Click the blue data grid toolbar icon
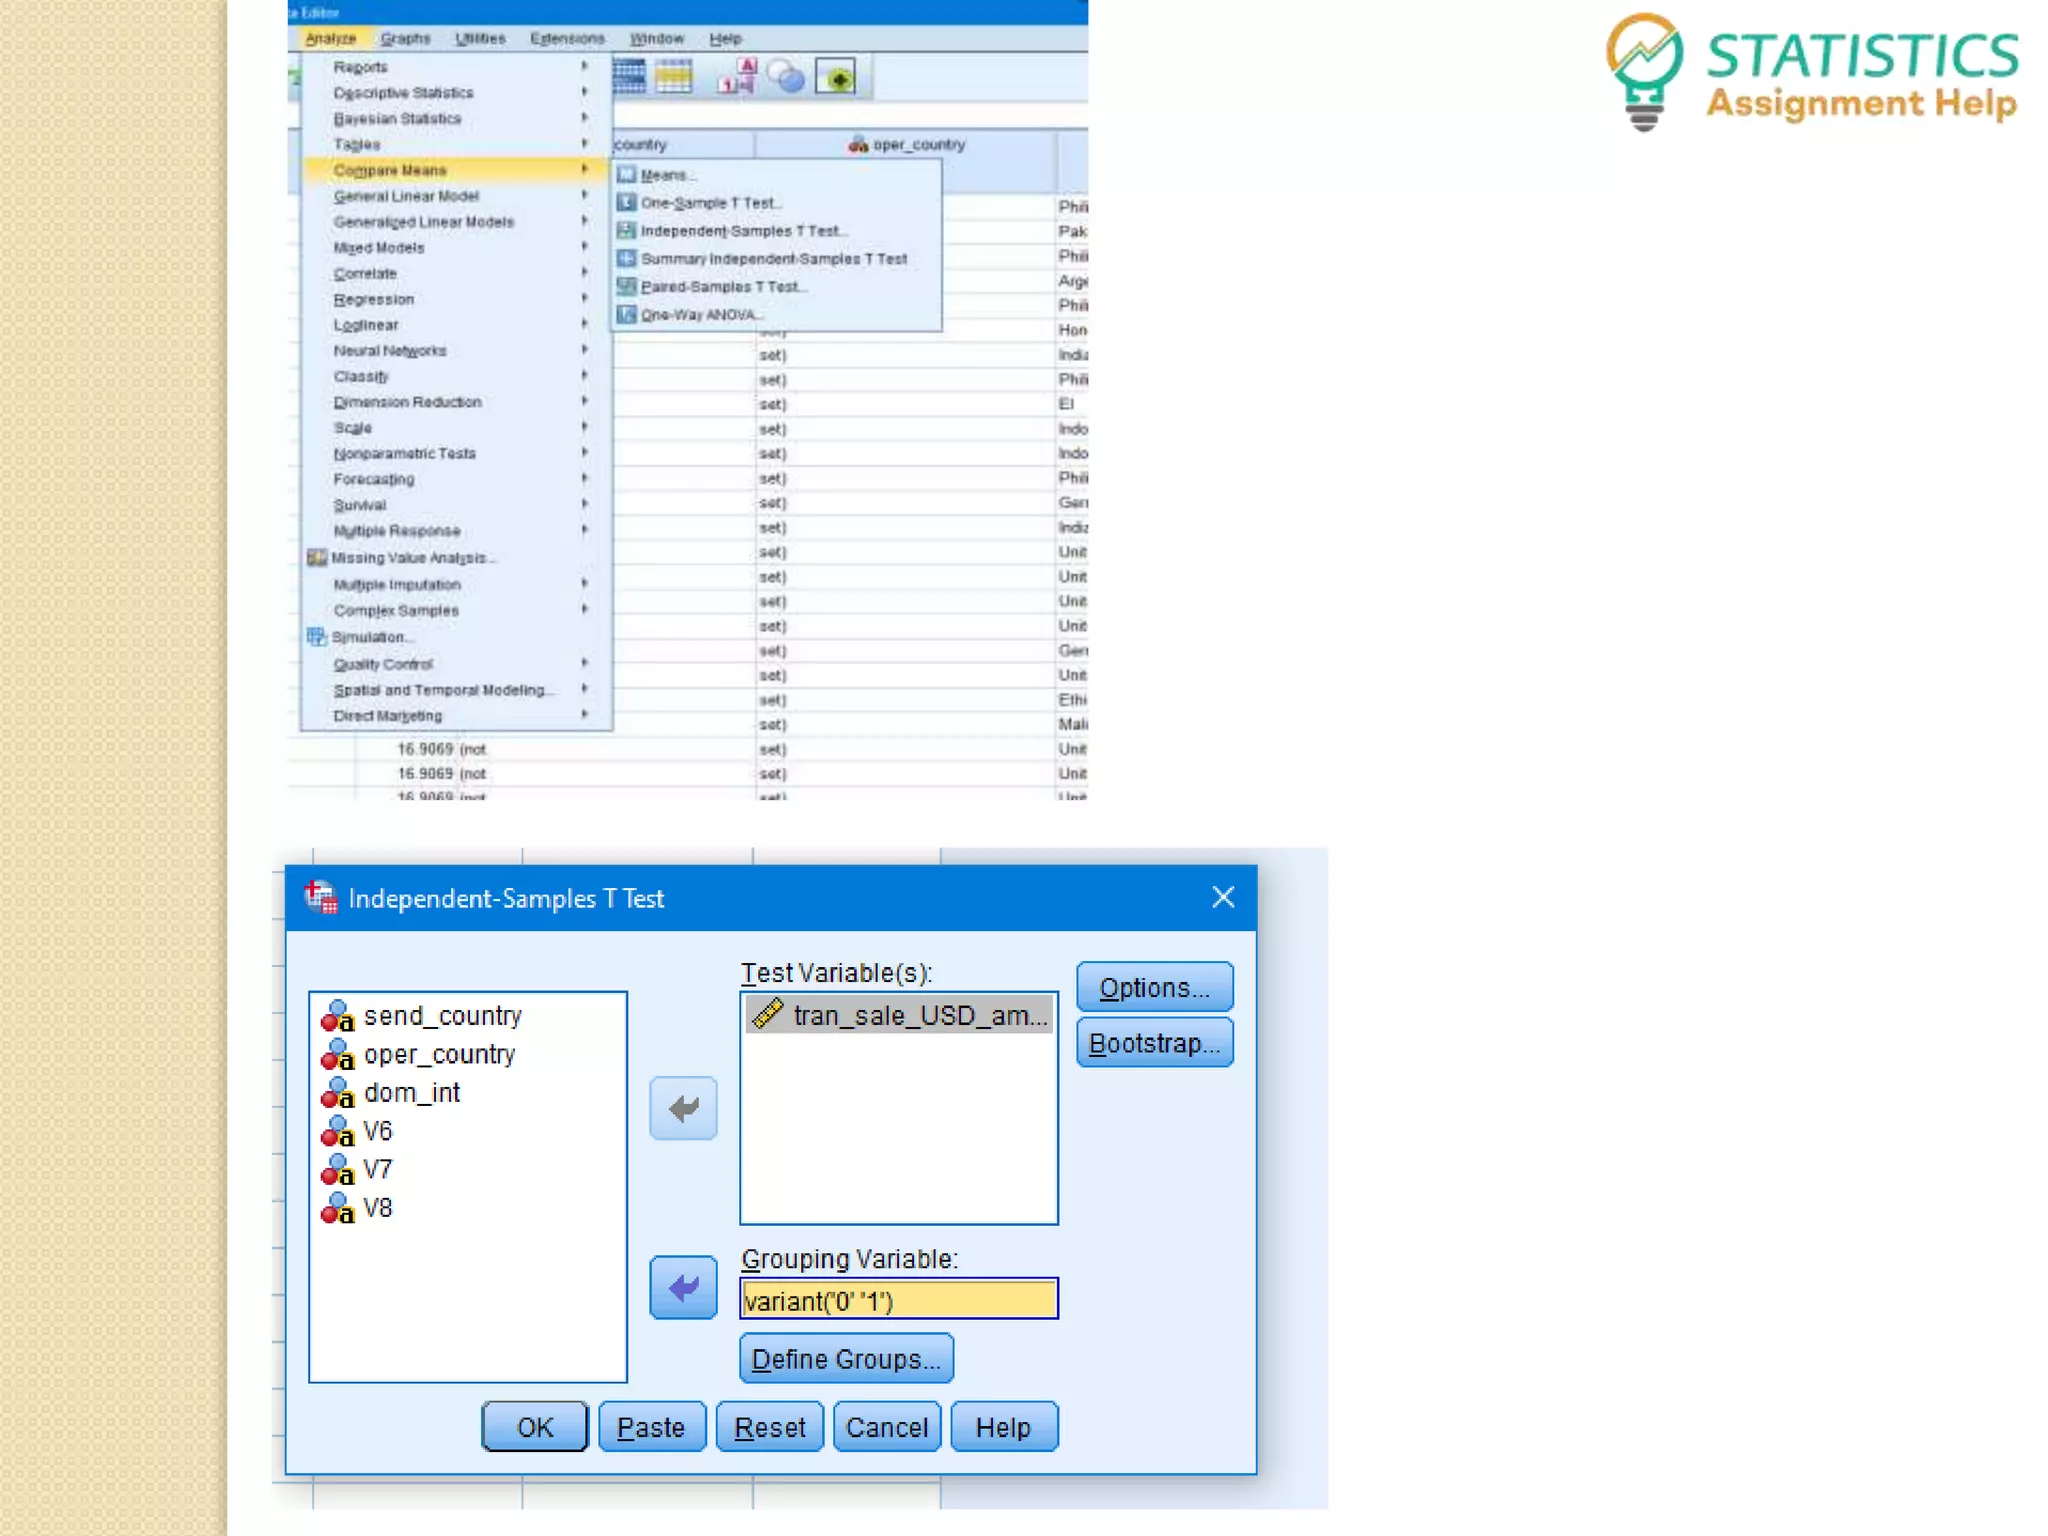Viewport: 2048px width, 1536px height. coord(629,77)
